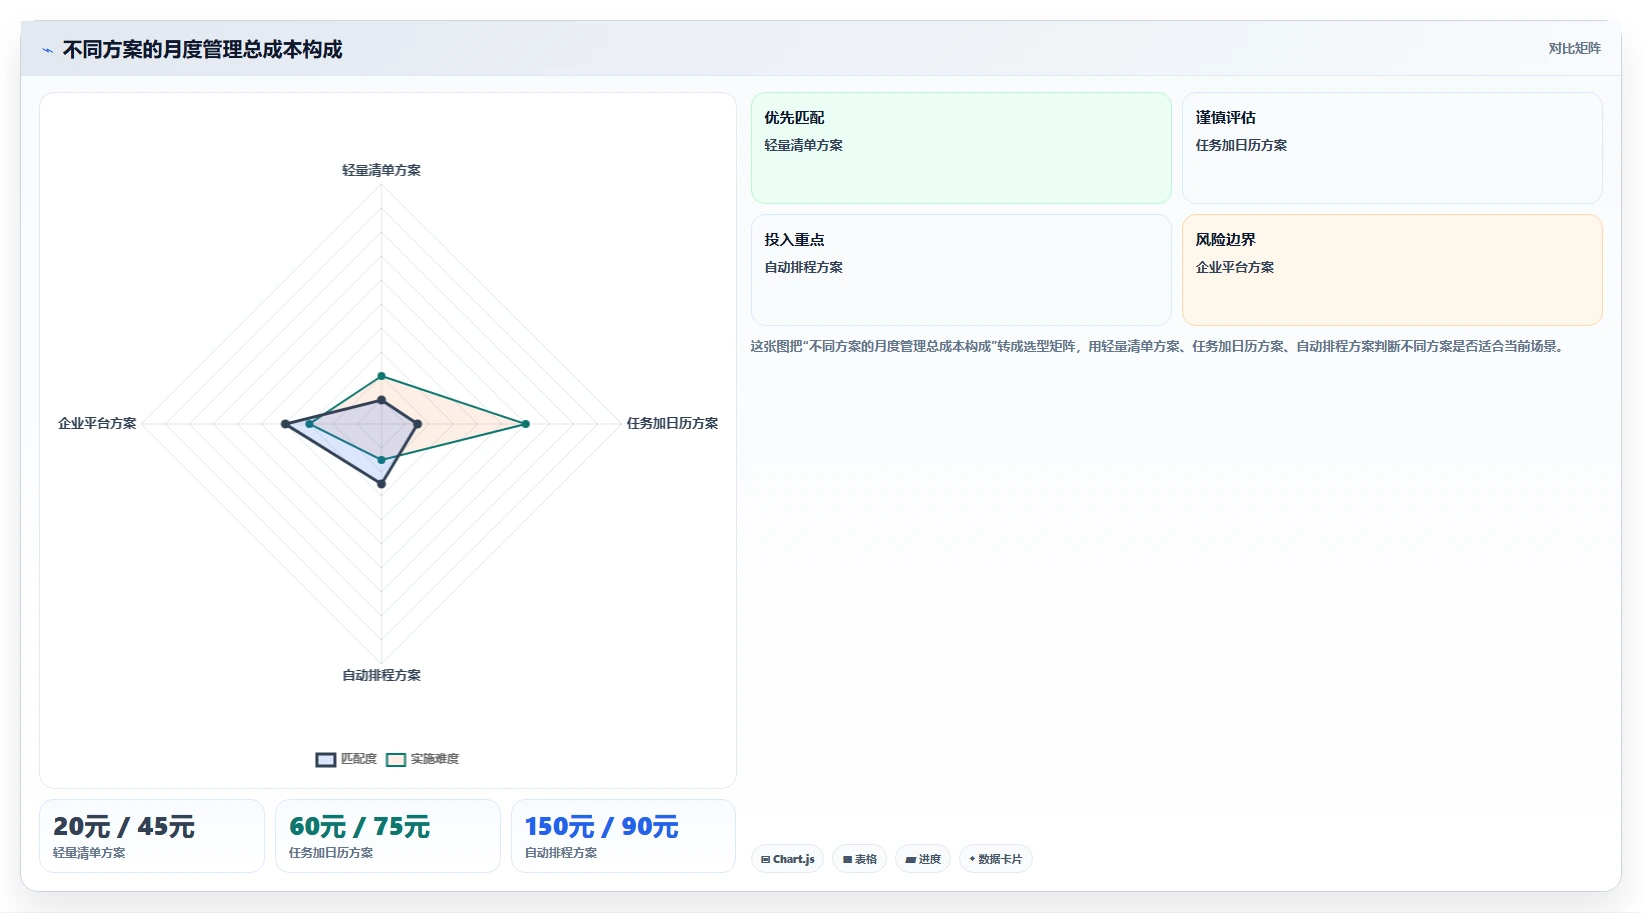
Task: Select the 自动排程方案 radar axis label
Action: (x=381, y=675)
